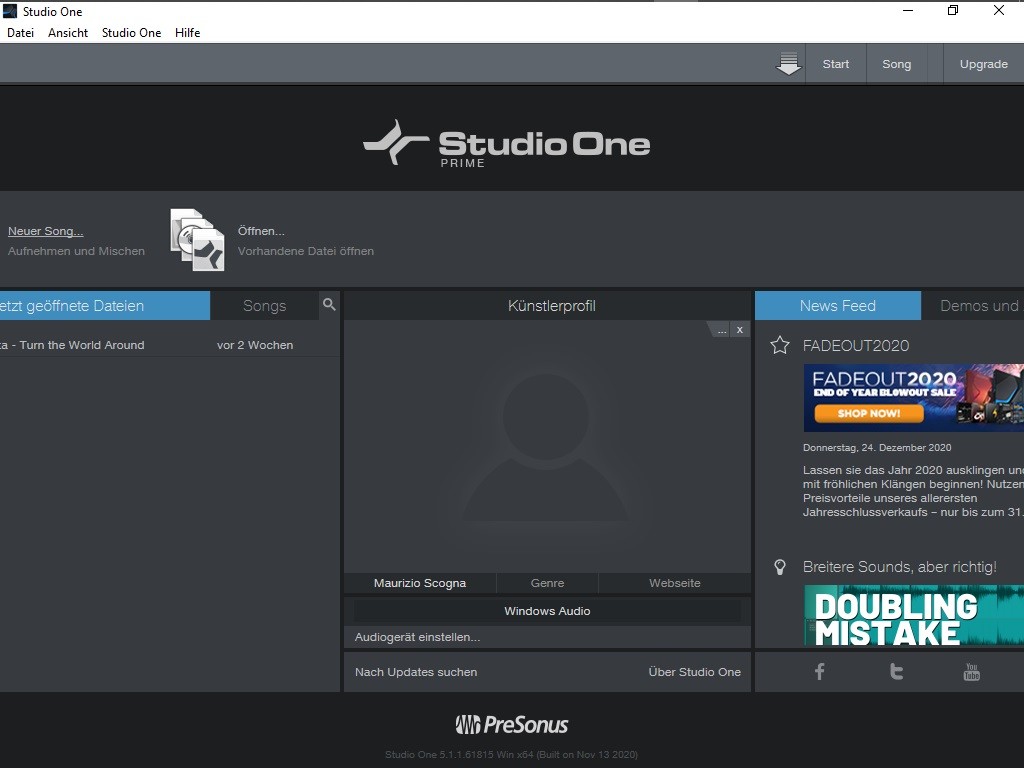Open recent file Turn the World Around
Viewport: 1024px width, 768px height.
coord(170,345)
